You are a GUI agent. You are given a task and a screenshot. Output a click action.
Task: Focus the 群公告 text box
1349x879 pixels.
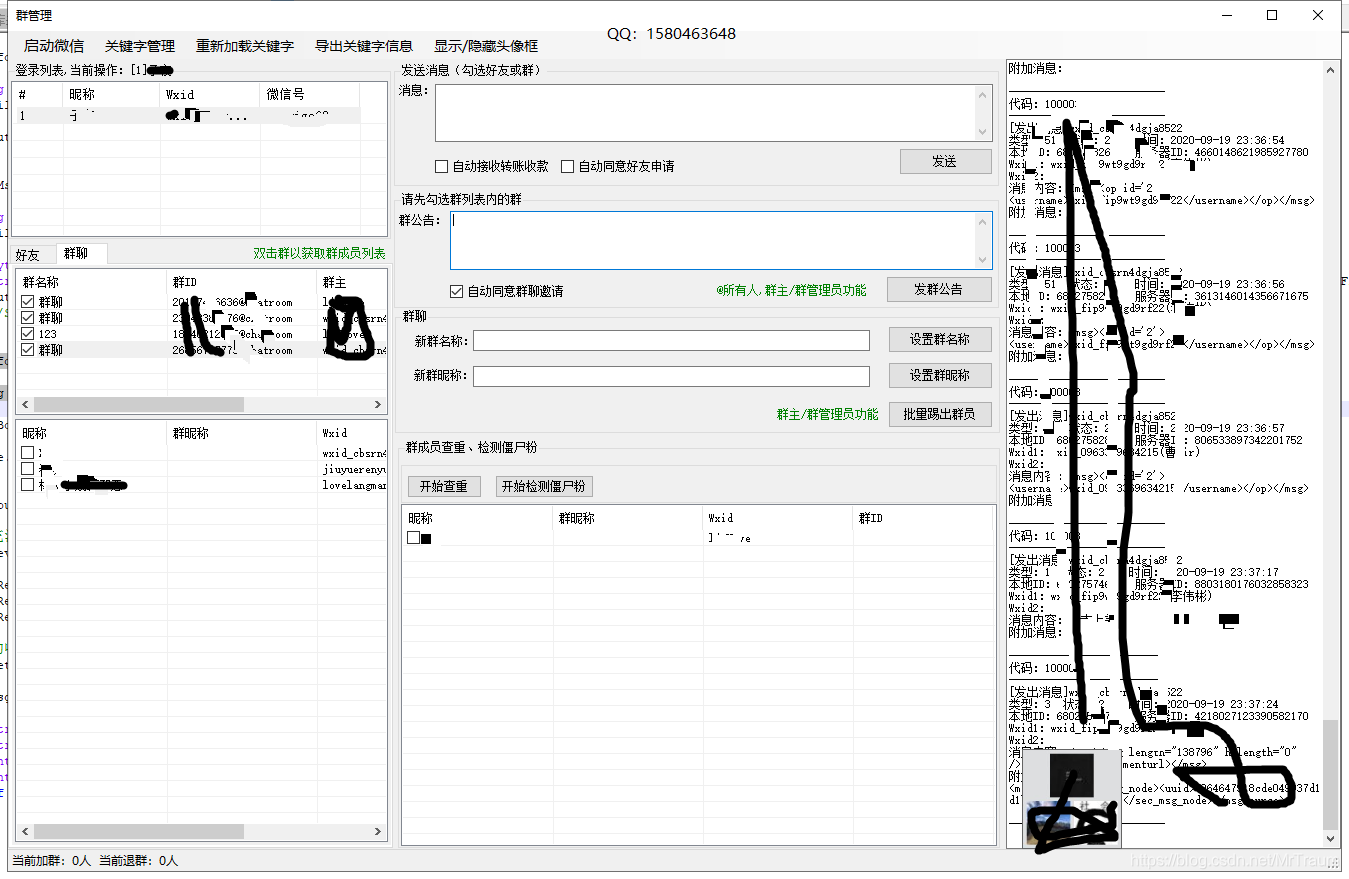(712, 240)
